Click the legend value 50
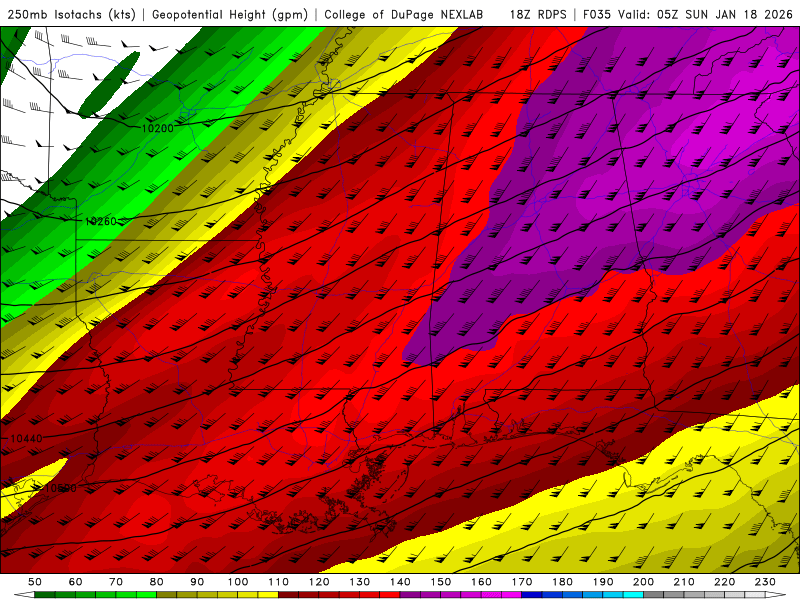The height and width of the screenshot is (600, 800). click(35, 582)
